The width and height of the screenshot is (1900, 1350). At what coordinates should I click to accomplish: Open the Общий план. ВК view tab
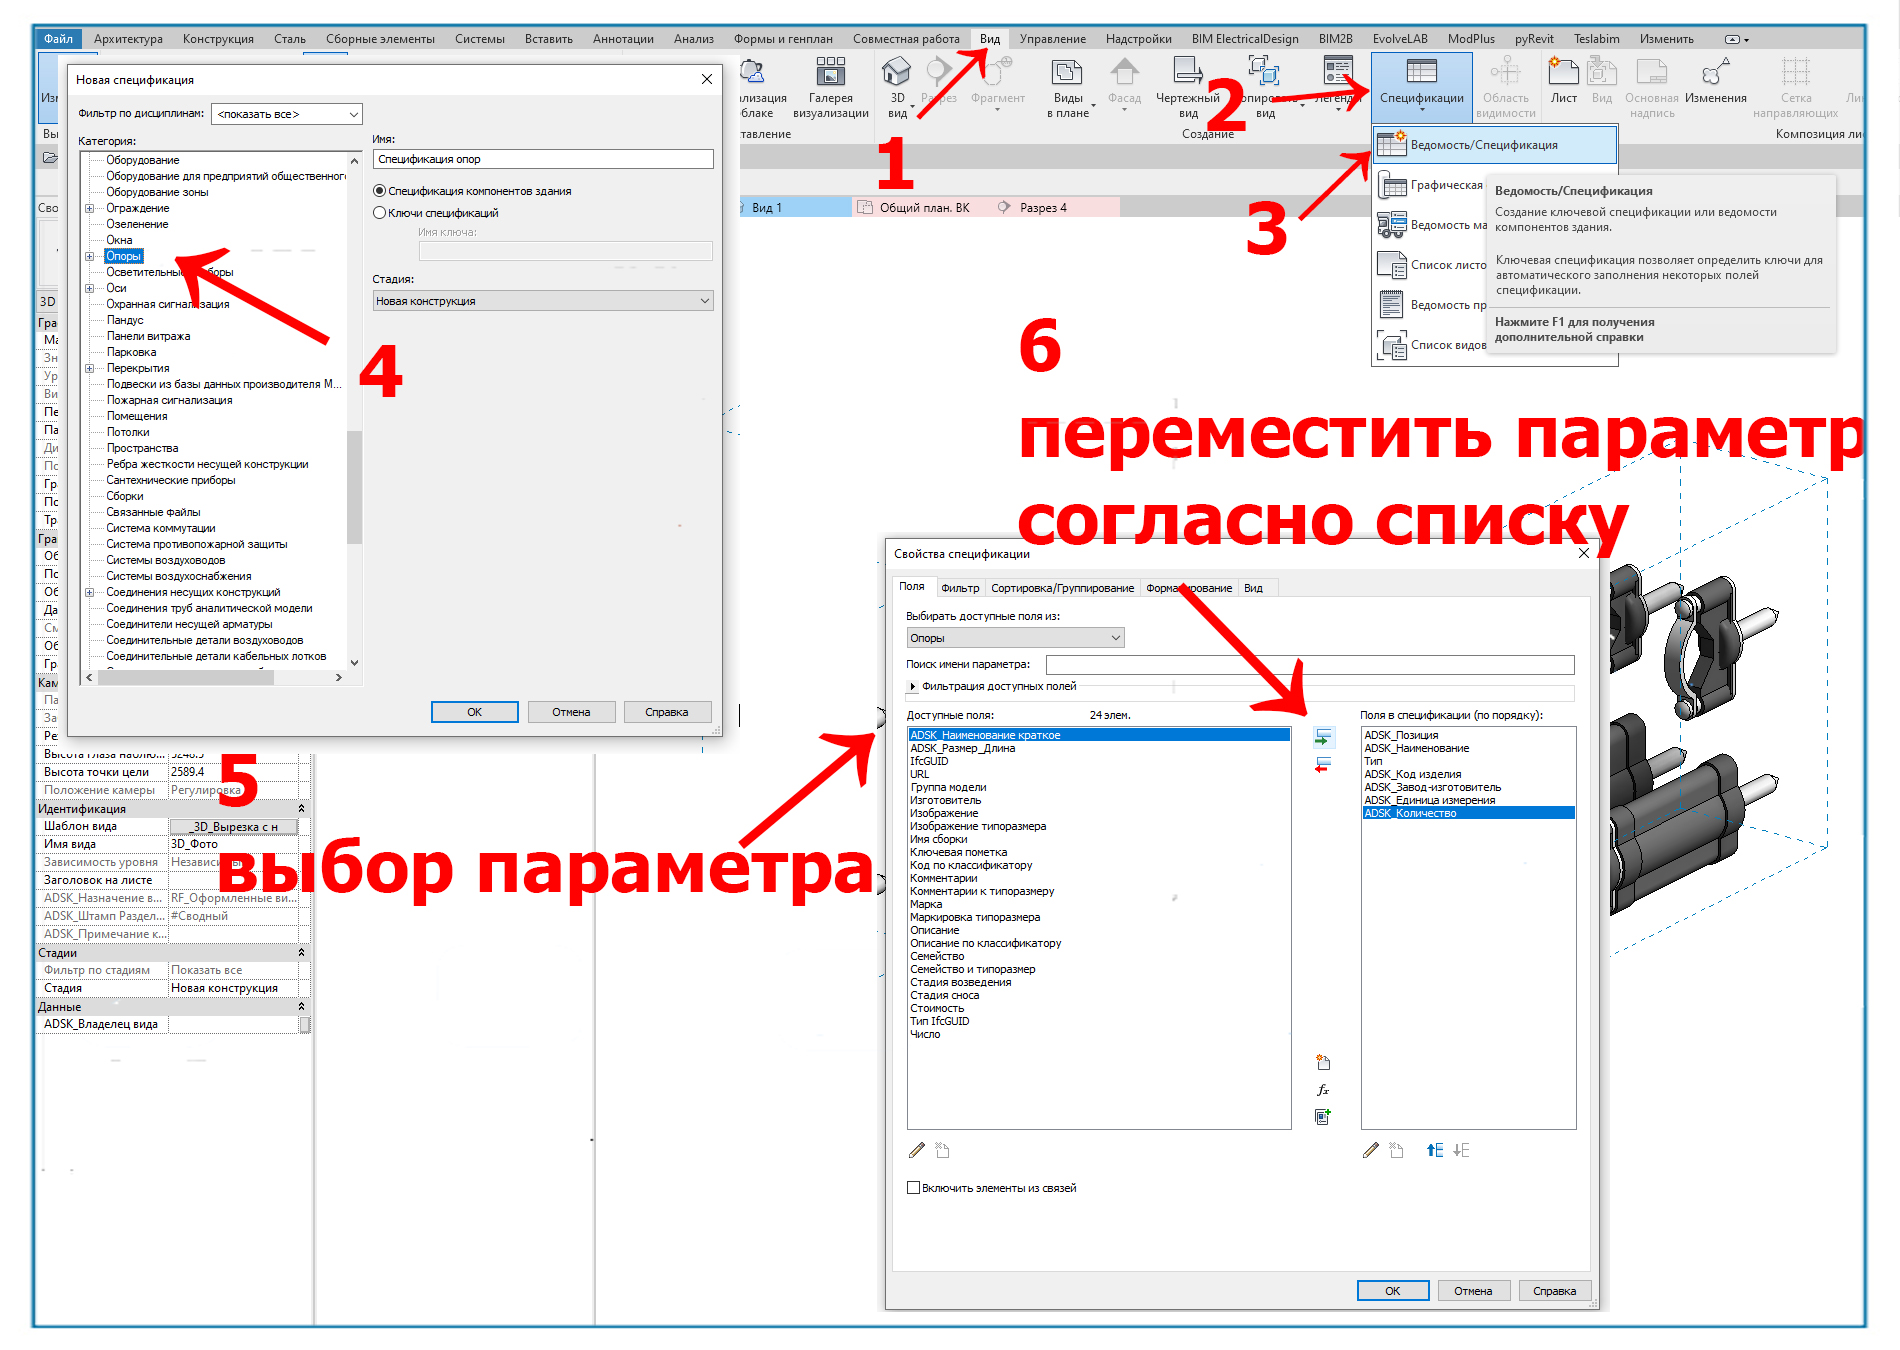(925, 208)
